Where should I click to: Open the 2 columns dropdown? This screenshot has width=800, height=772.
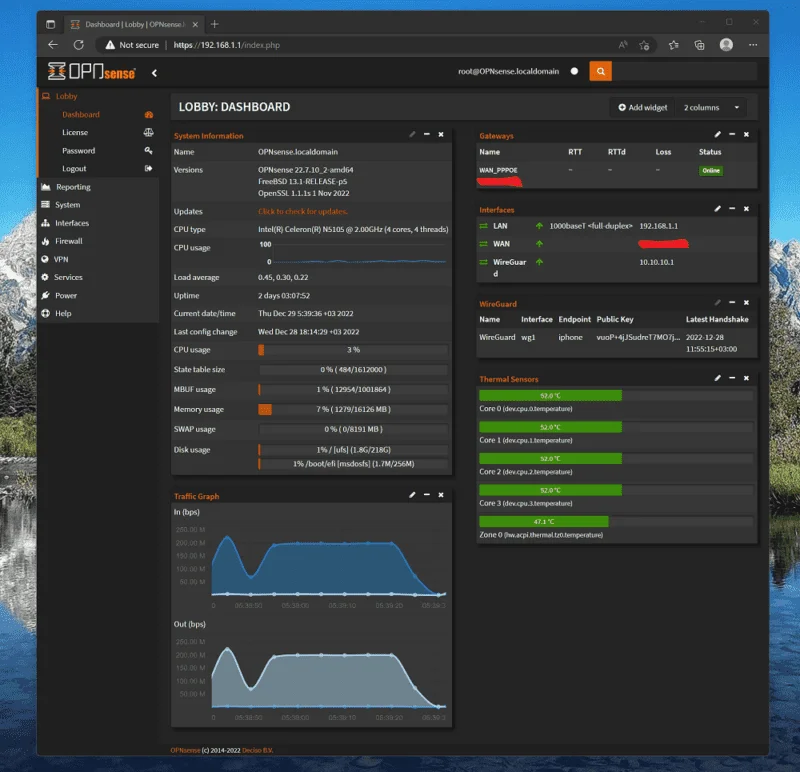712,108
